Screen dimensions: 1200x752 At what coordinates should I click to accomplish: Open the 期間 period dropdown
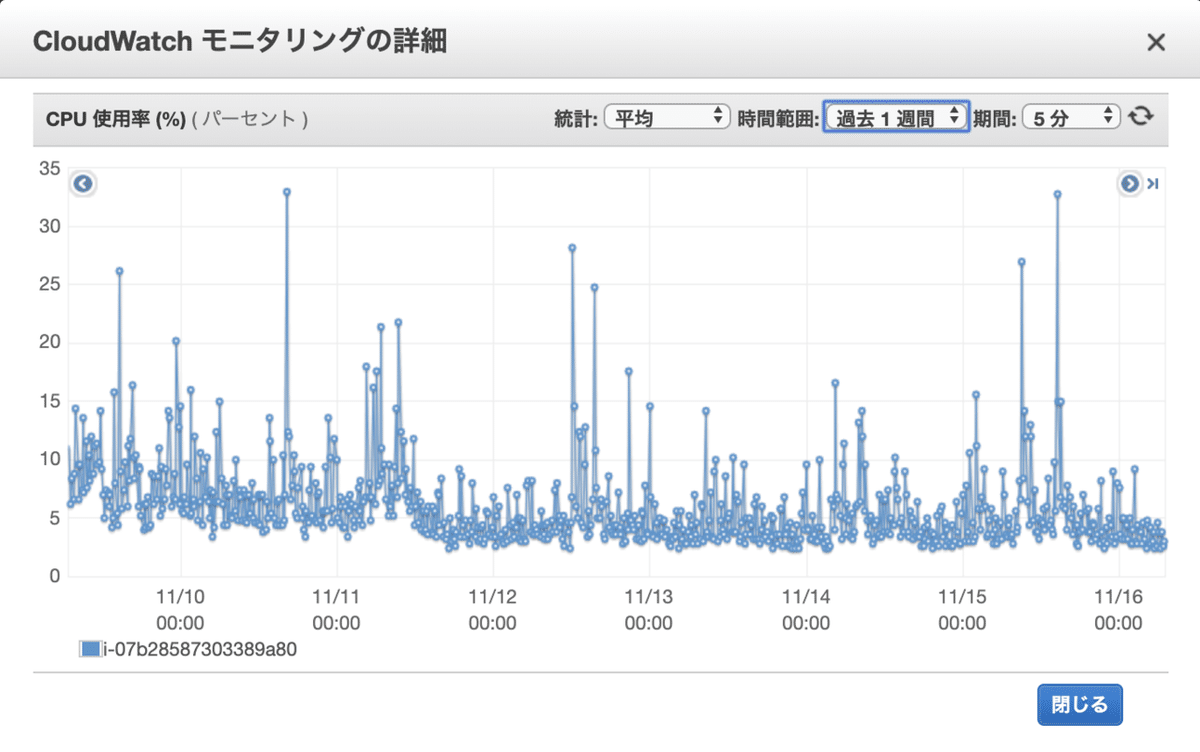(1072, 116)
